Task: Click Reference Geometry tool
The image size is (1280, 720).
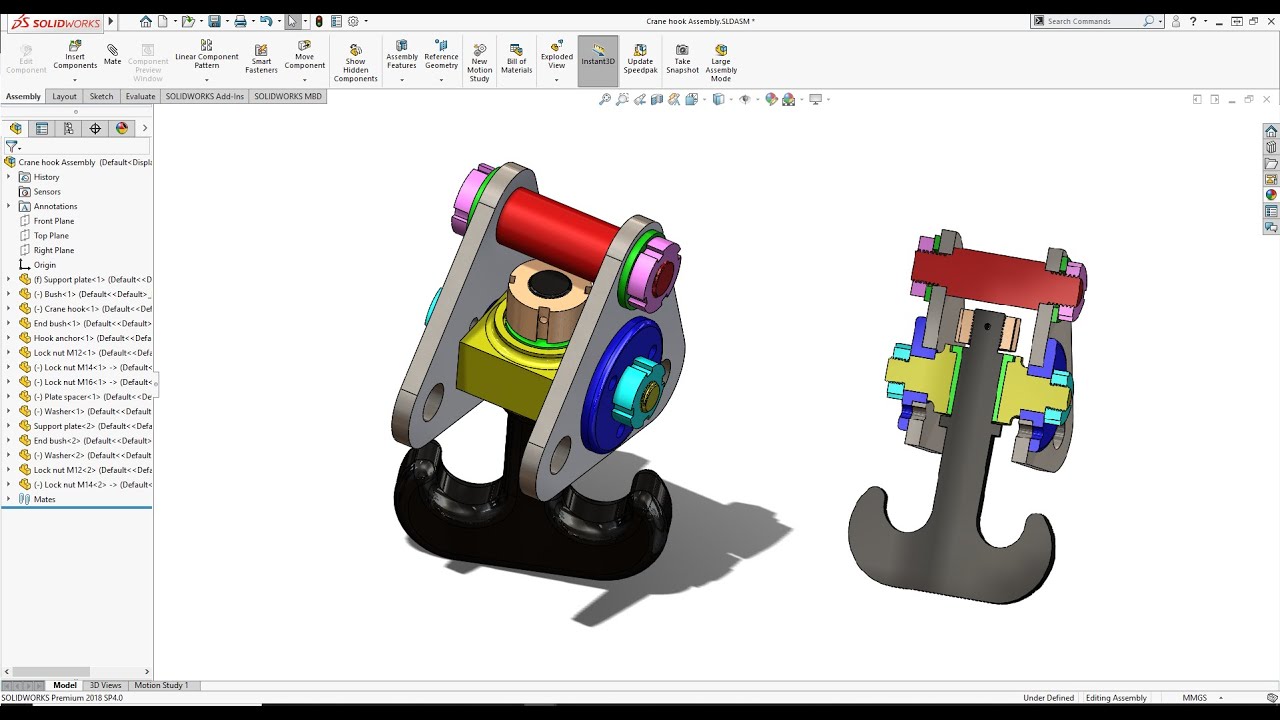Action: coord(441,55)
